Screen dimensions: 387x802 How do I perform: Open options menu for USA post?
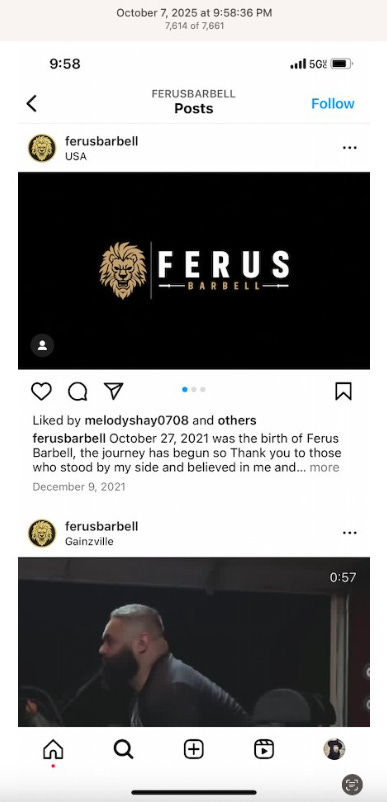pos(350,148)
